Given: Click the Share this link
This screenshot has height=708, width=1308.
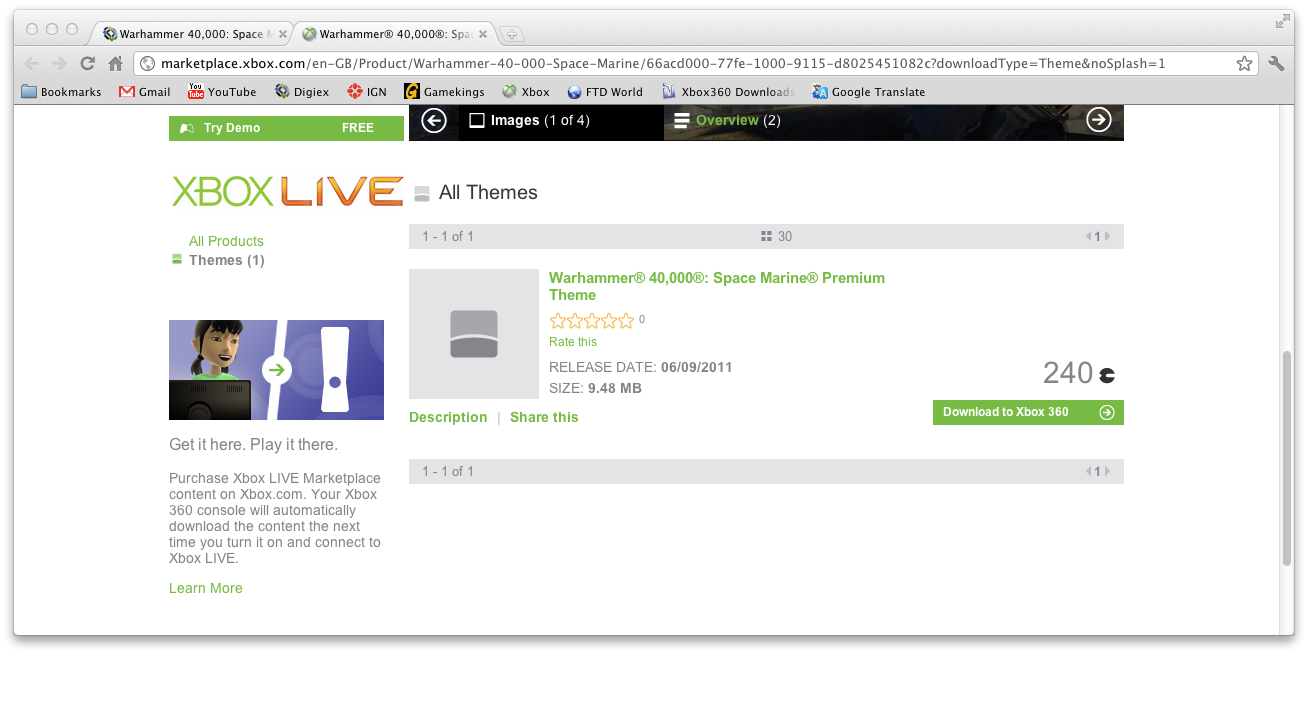Looking at the screenshot, I should click(544, 417).
